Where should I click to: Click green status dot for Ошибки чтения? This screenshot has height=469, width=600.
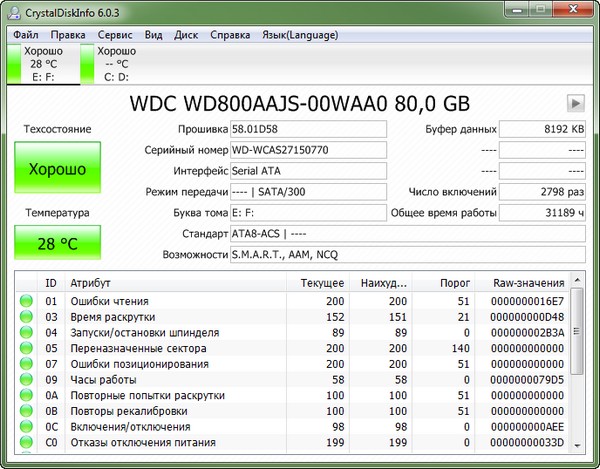click(x=26, y=301)
